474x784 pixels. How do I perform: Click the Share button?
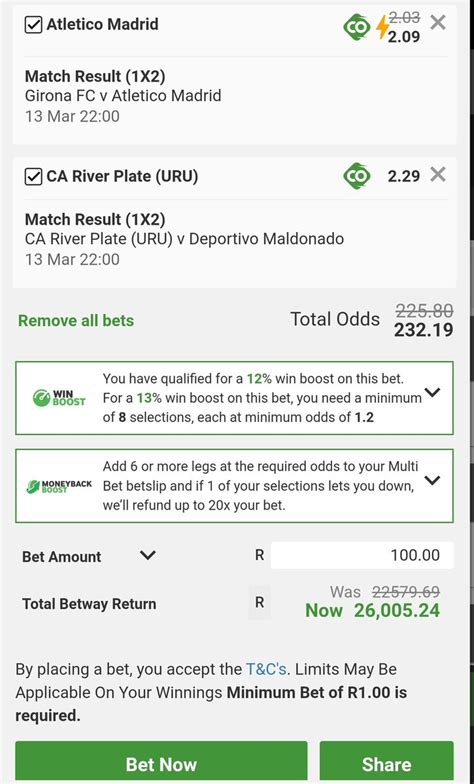386,762
